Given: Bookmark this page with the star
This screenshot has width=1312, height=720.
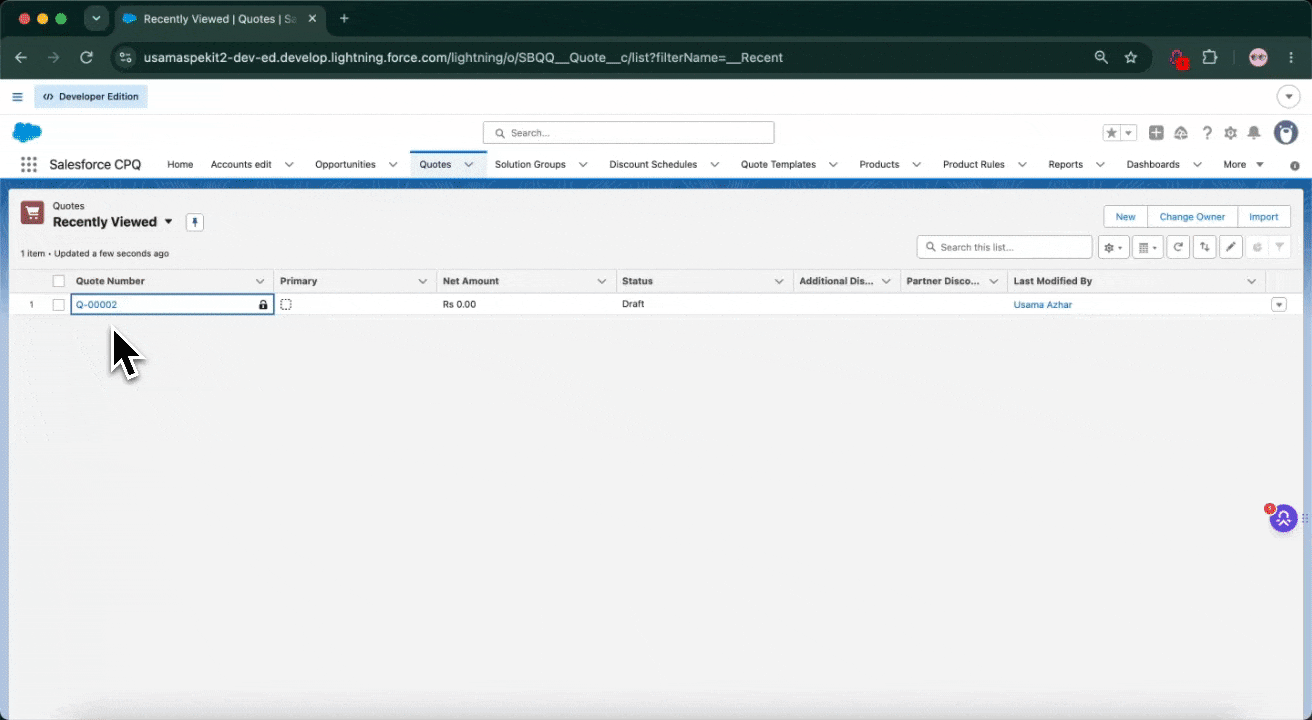Looking at the screenshot, I should click(x=1131, y=58).
